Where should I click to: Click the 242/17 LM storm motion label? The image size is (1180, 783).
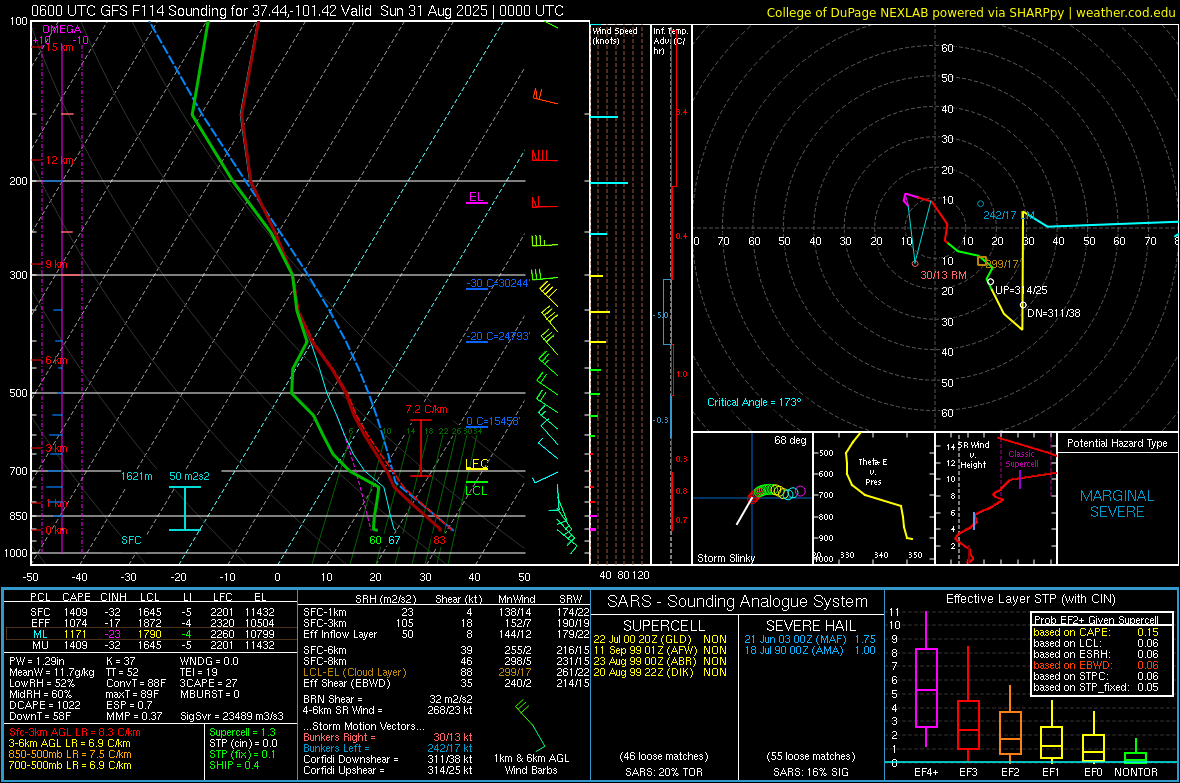point(1008,215)
